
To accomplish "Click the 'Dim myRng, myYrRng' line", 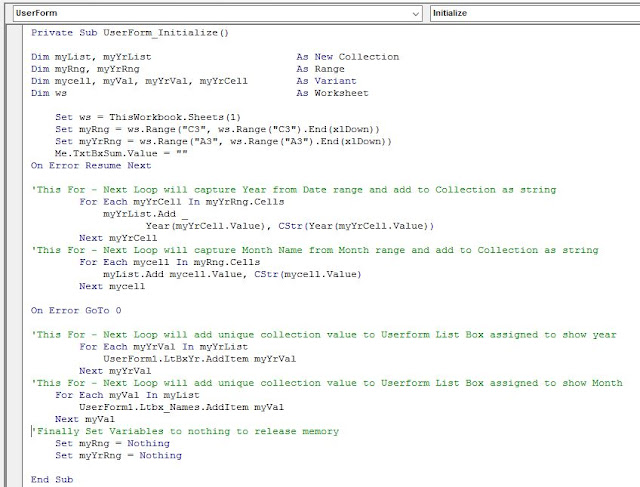I will click(x=85, y=69).
